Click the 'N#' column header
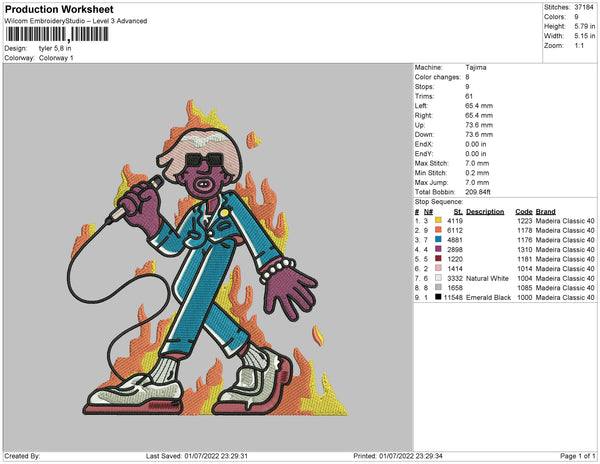This screenshot has width=600, height=464. [428, 212]
